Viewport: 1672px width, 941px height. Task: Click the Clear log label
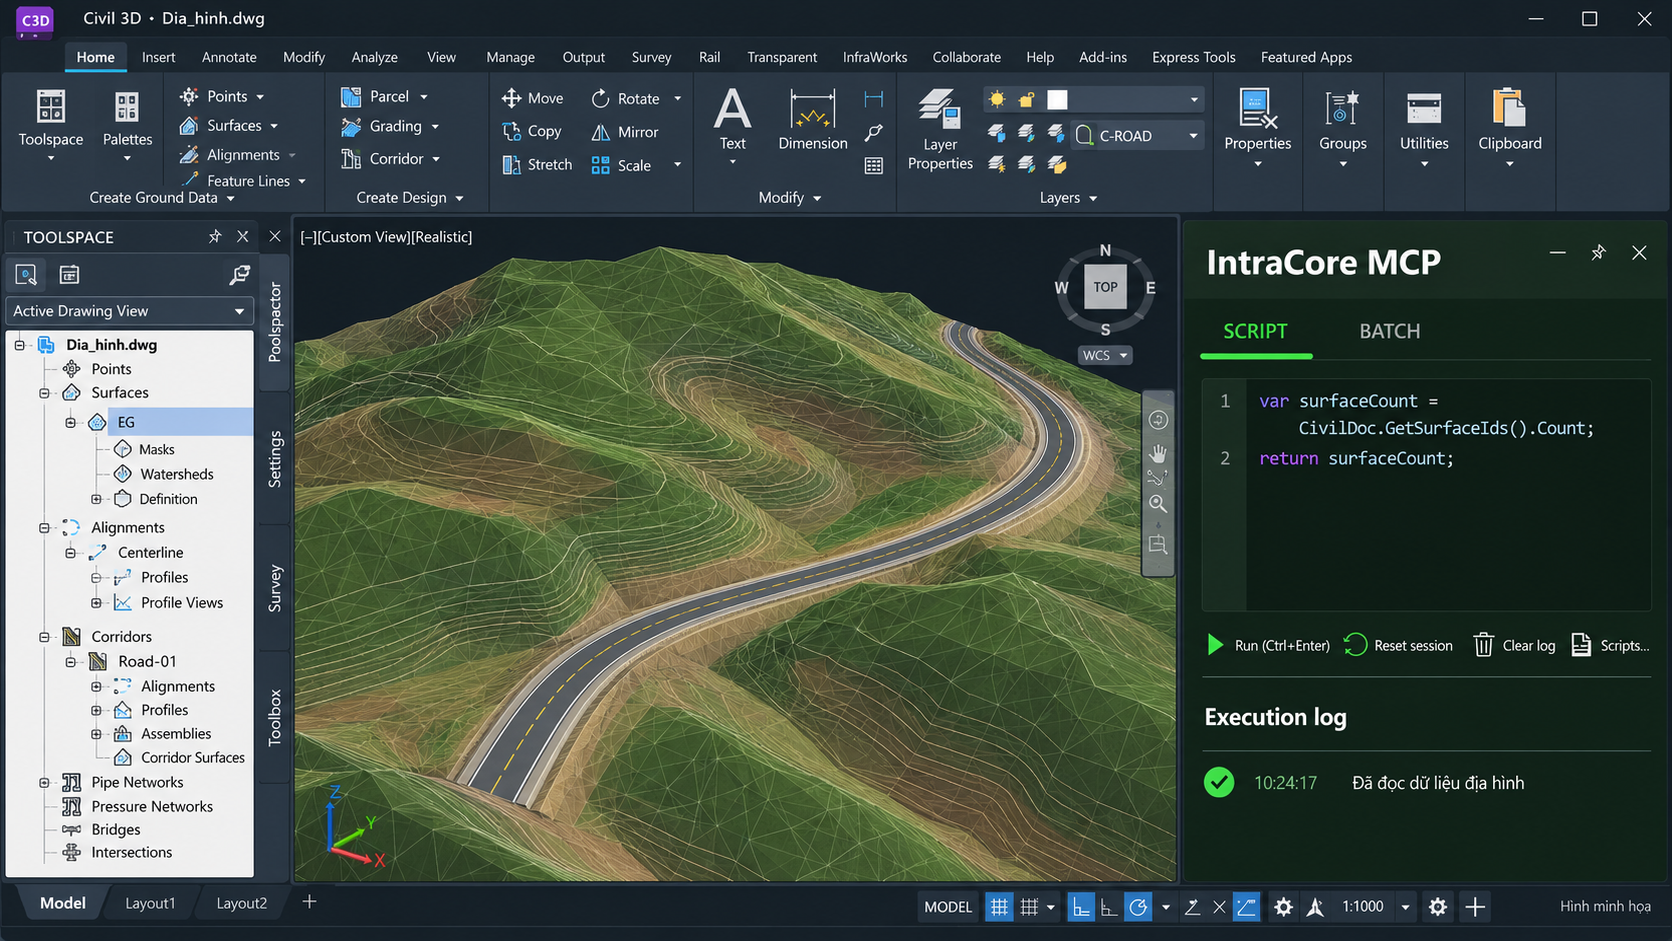(1529, 646)
